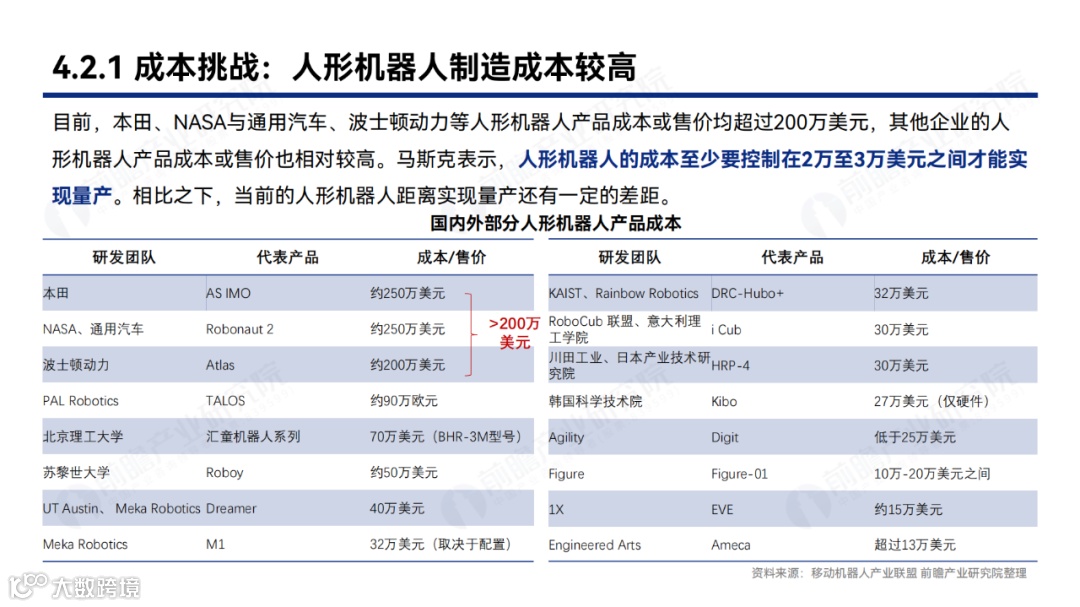Image resolution: width=1080 pixels, height=607 pixels.
Task: Click the price '40万美元'
Action: tap(397, 508)
